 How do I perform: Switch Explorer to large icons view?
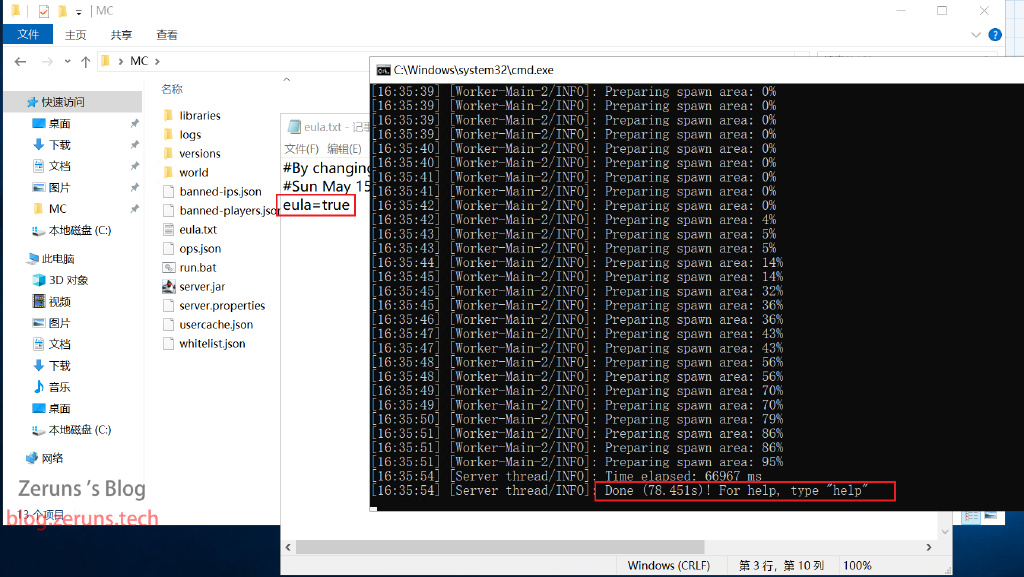tap(991, 516)
